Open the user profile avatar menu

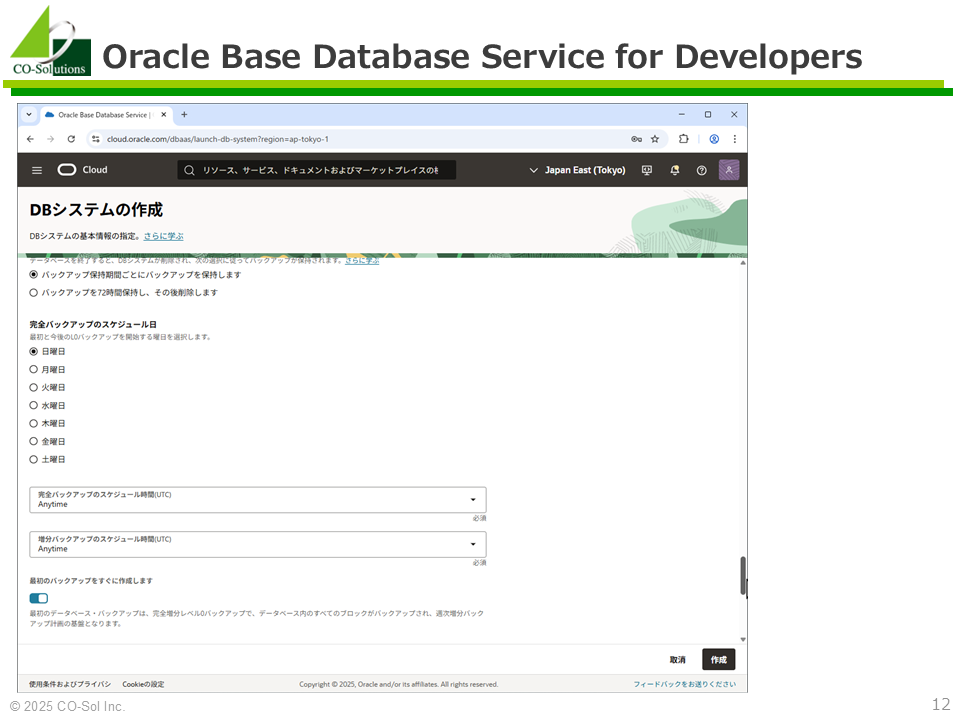click(x=729, y=170)
